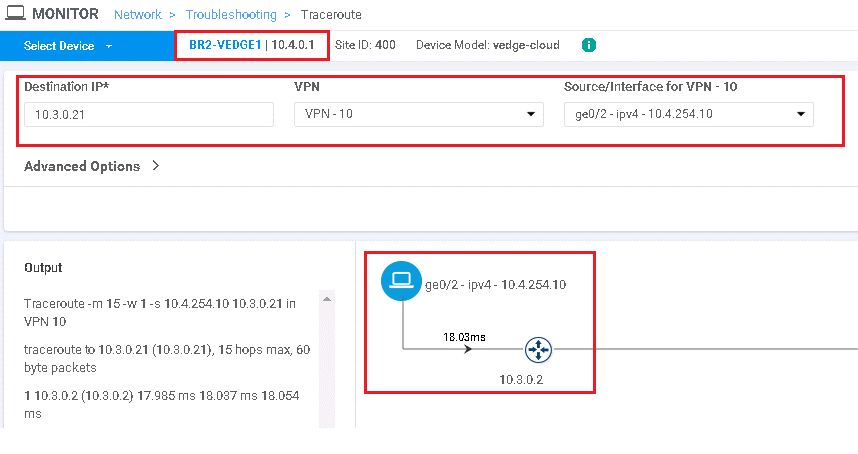Click the monitor icon beside MONITOR heading
Viewport: 858px width, 454px height.
tap(15, 13)
